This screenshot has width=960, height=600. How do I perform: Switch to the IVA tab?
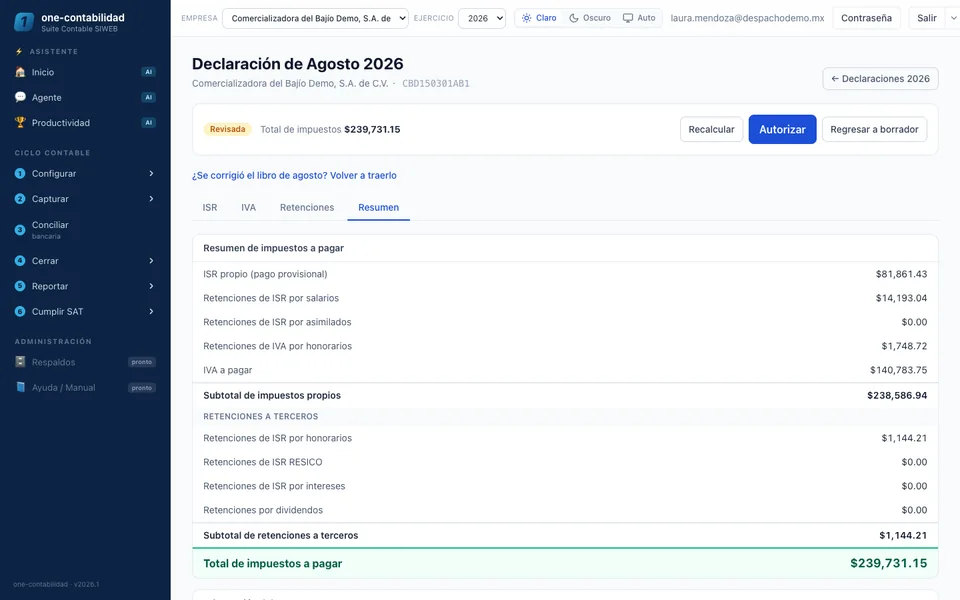[249, 208]
